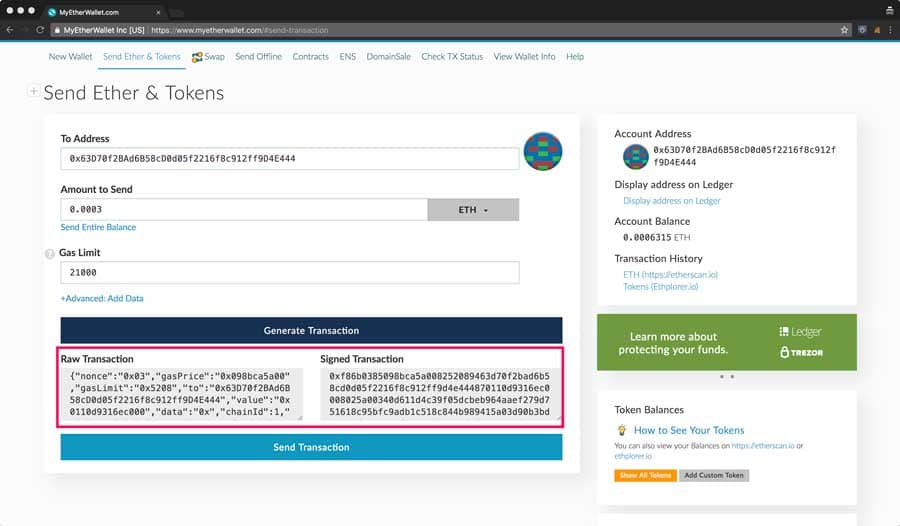The image size is (900, 526).
Task: Click Show All Tokens button
Action: point(646,475)
